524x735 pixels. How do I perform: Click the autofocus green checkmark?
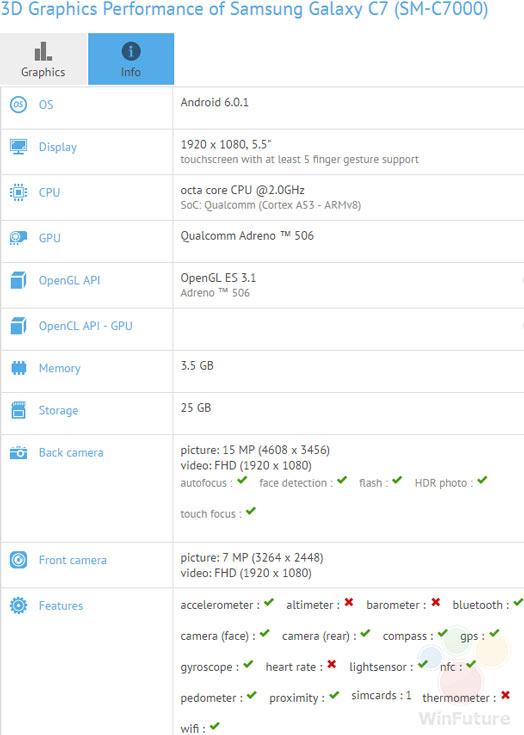242,480
